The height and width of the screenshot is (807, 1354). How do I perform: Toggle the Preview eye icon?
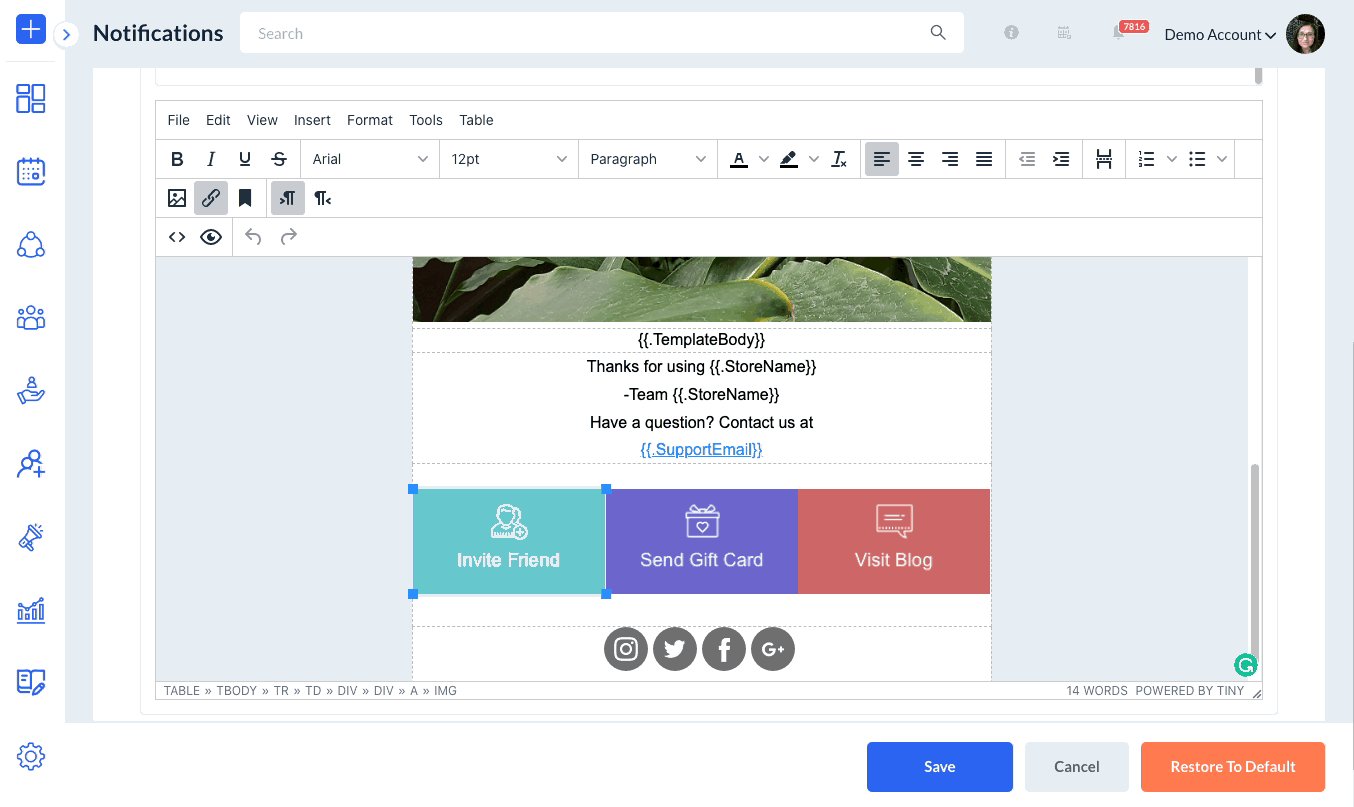211,237
